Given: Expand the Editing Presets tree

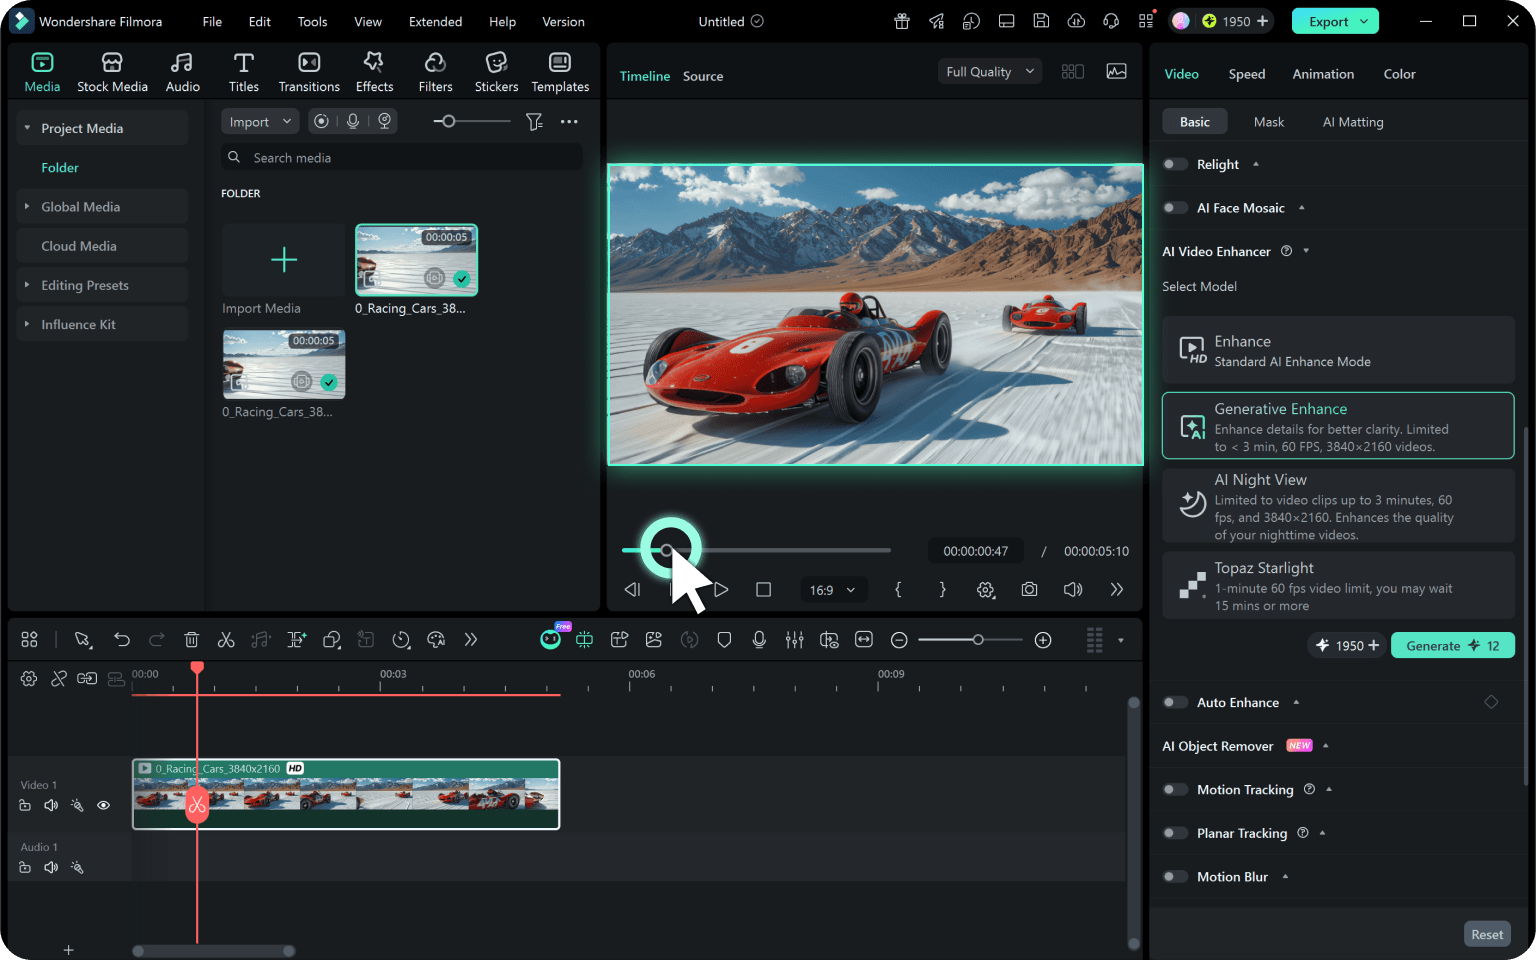Looking at the screenshot, I should 27,285.
